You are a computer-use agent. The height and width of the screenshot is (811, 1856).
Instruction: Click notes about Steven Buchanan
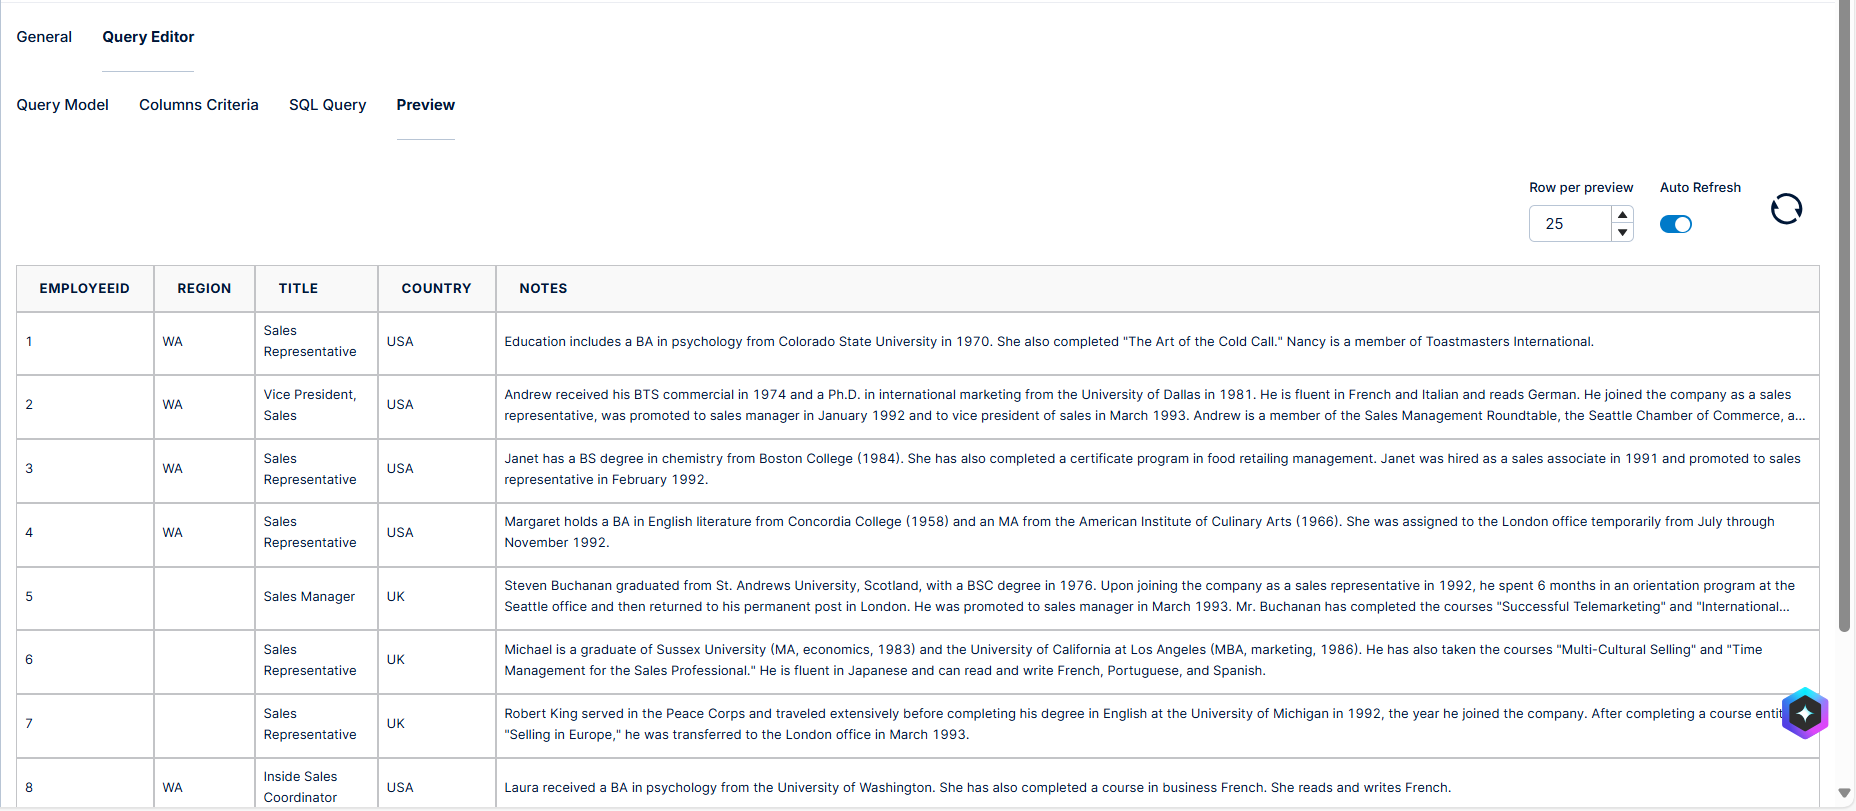1157,597
